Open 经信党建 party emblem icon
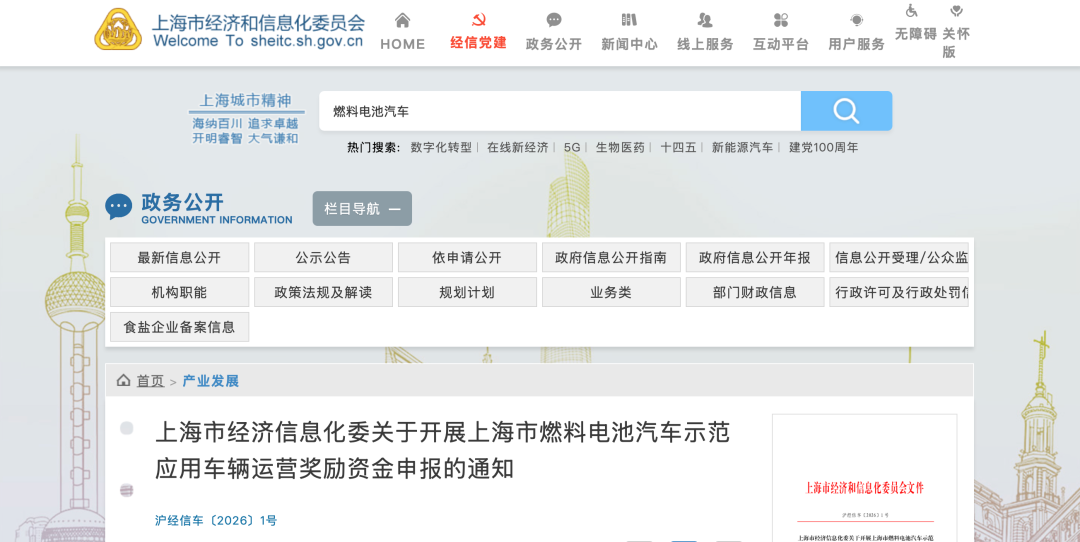 coord(478,20)
